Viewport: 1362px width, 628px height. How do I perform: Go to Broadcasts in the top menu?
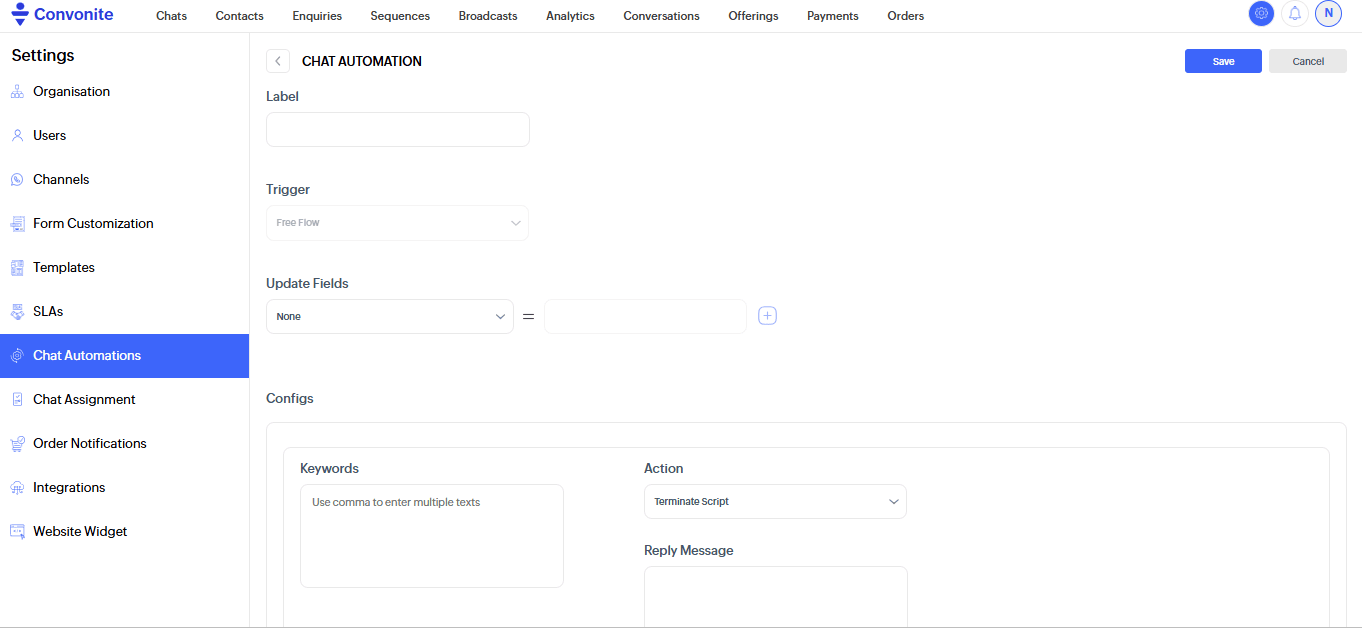[x=488, y=16]
